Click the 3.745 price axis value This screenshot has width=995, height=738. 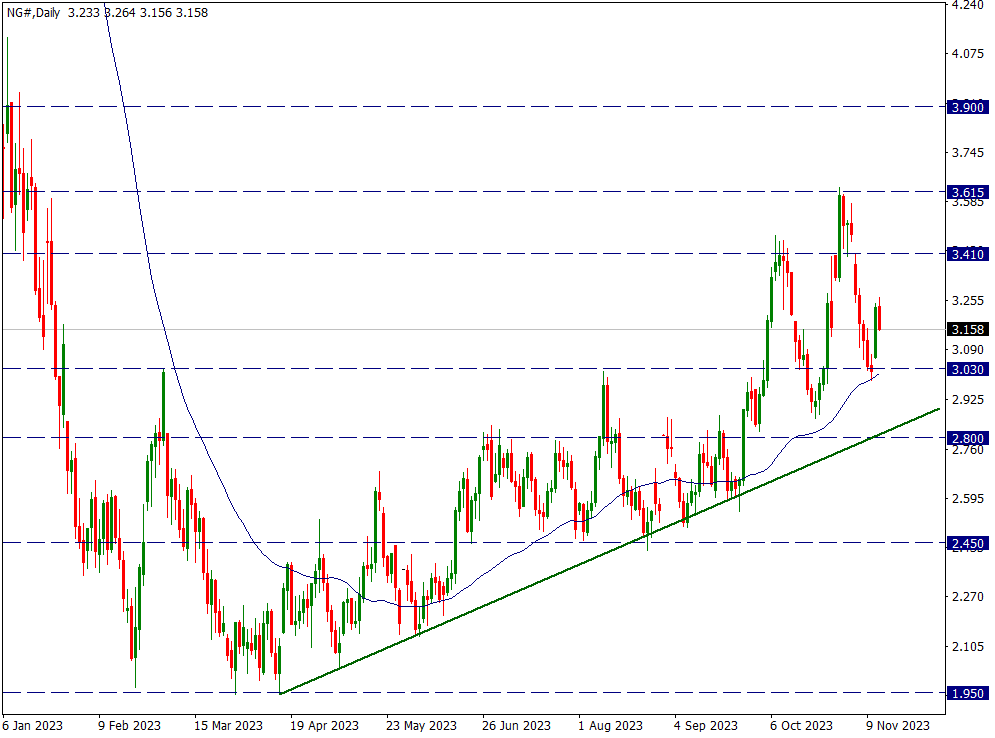[967, 152]
